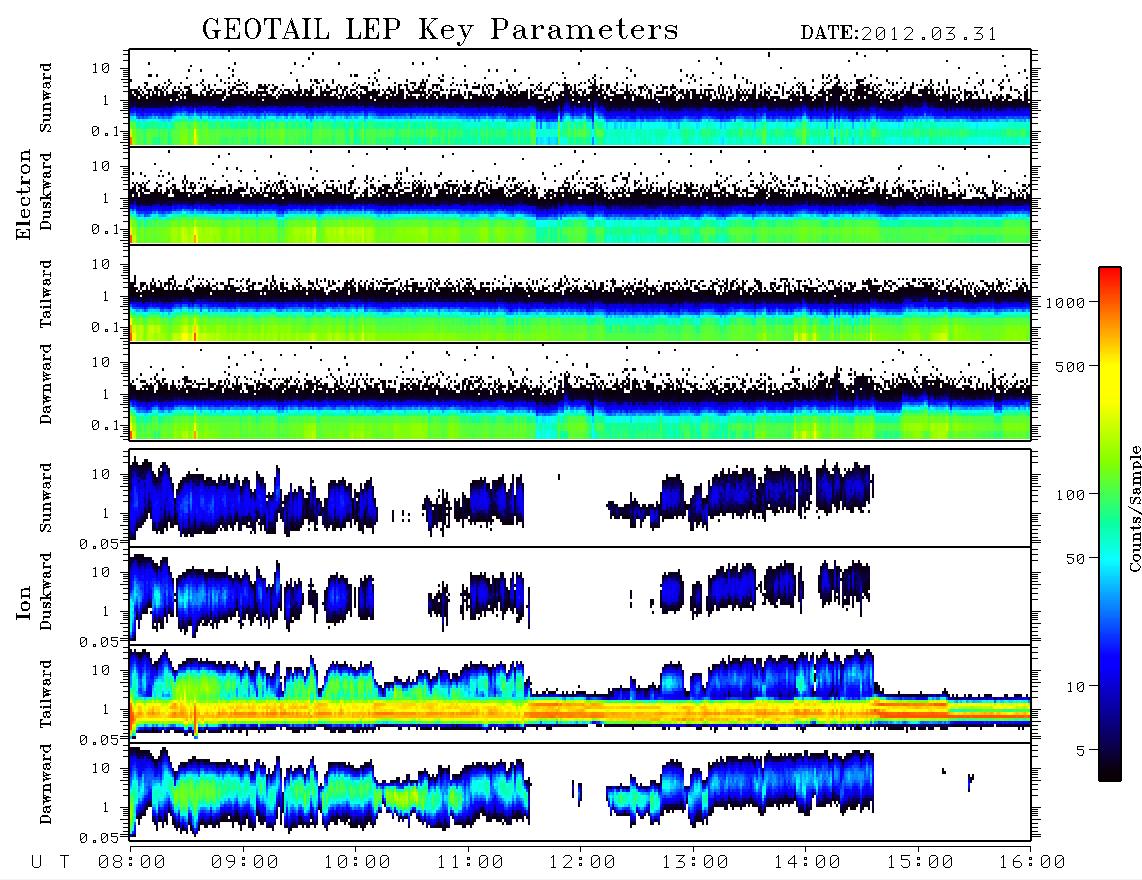
Task: Click the "0.1" tick of Electron Tailward panel
Action: [104, 328]
